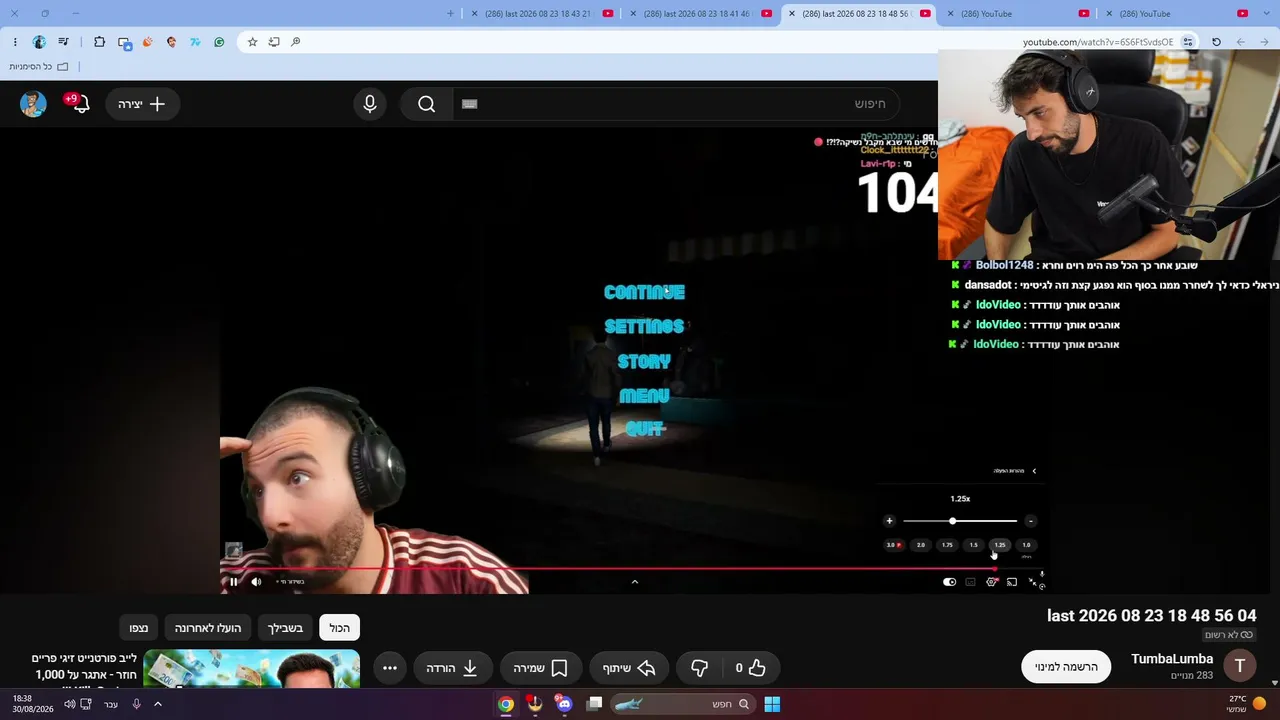The width and height of the screenshot is (1280, 720).
Task: Dislike the video with thumbs down
Action: (700, 668)
